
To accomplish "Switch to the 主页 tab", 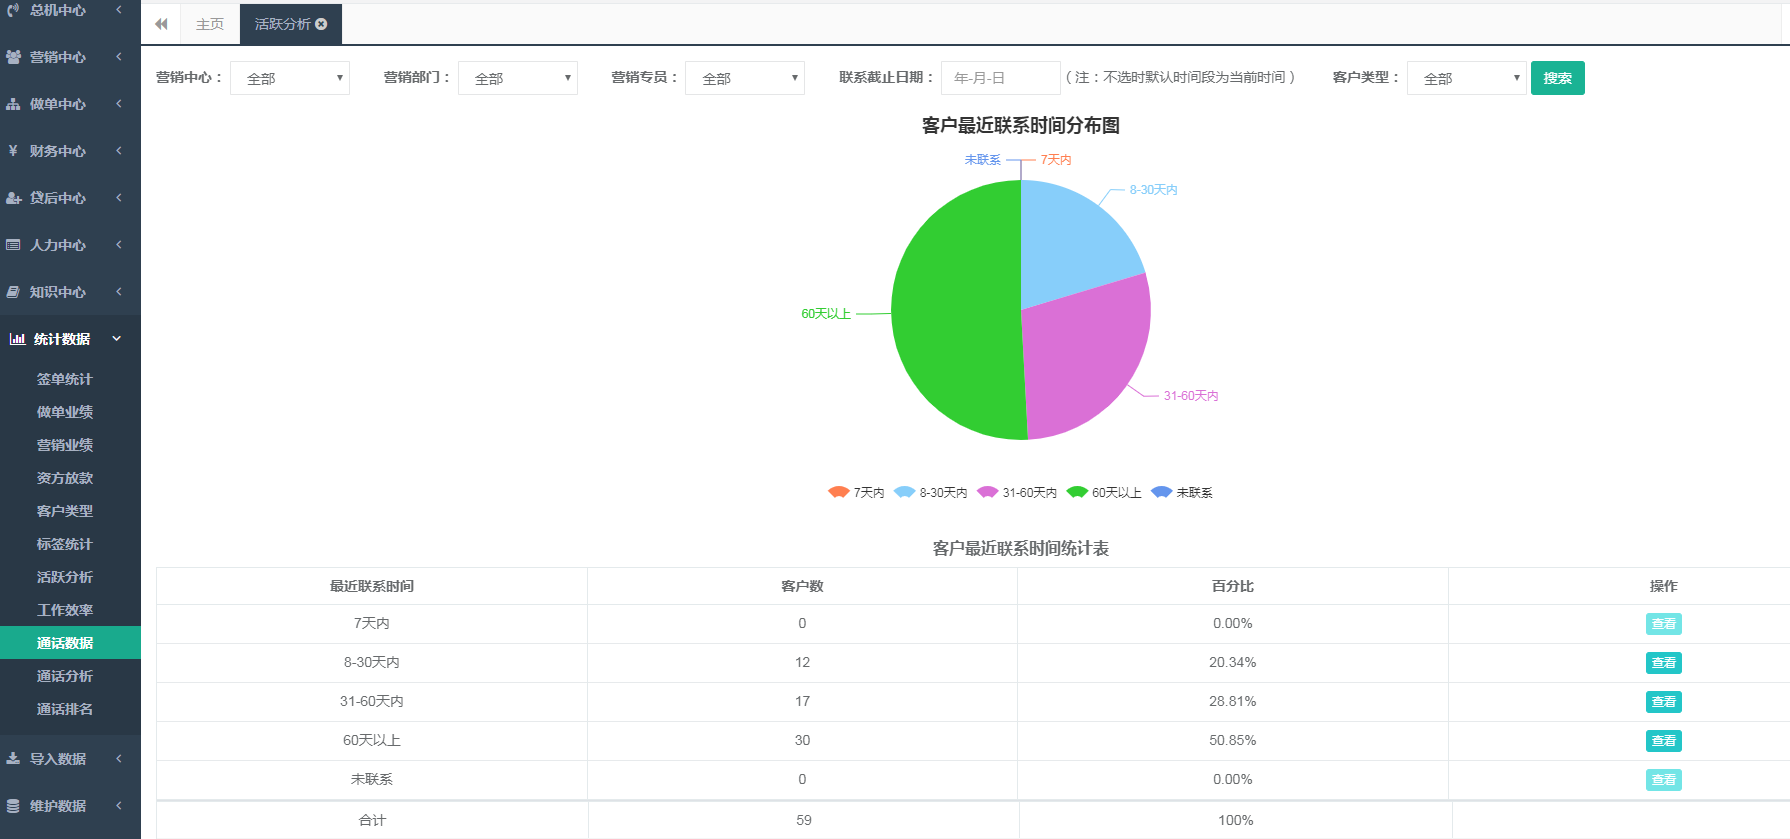I will pos(210,24).
